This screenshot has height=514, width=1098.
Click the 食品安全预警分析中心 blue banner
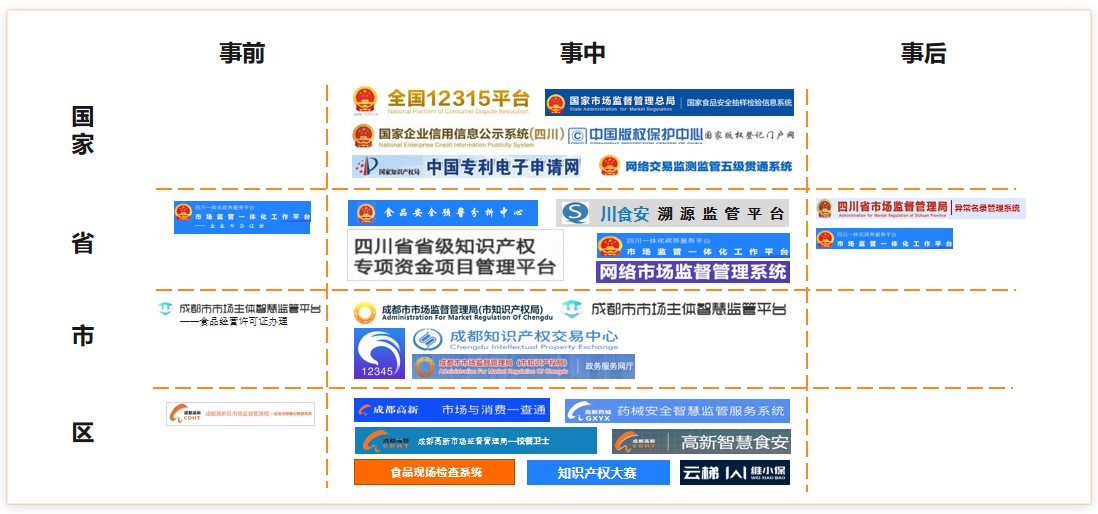442,213
